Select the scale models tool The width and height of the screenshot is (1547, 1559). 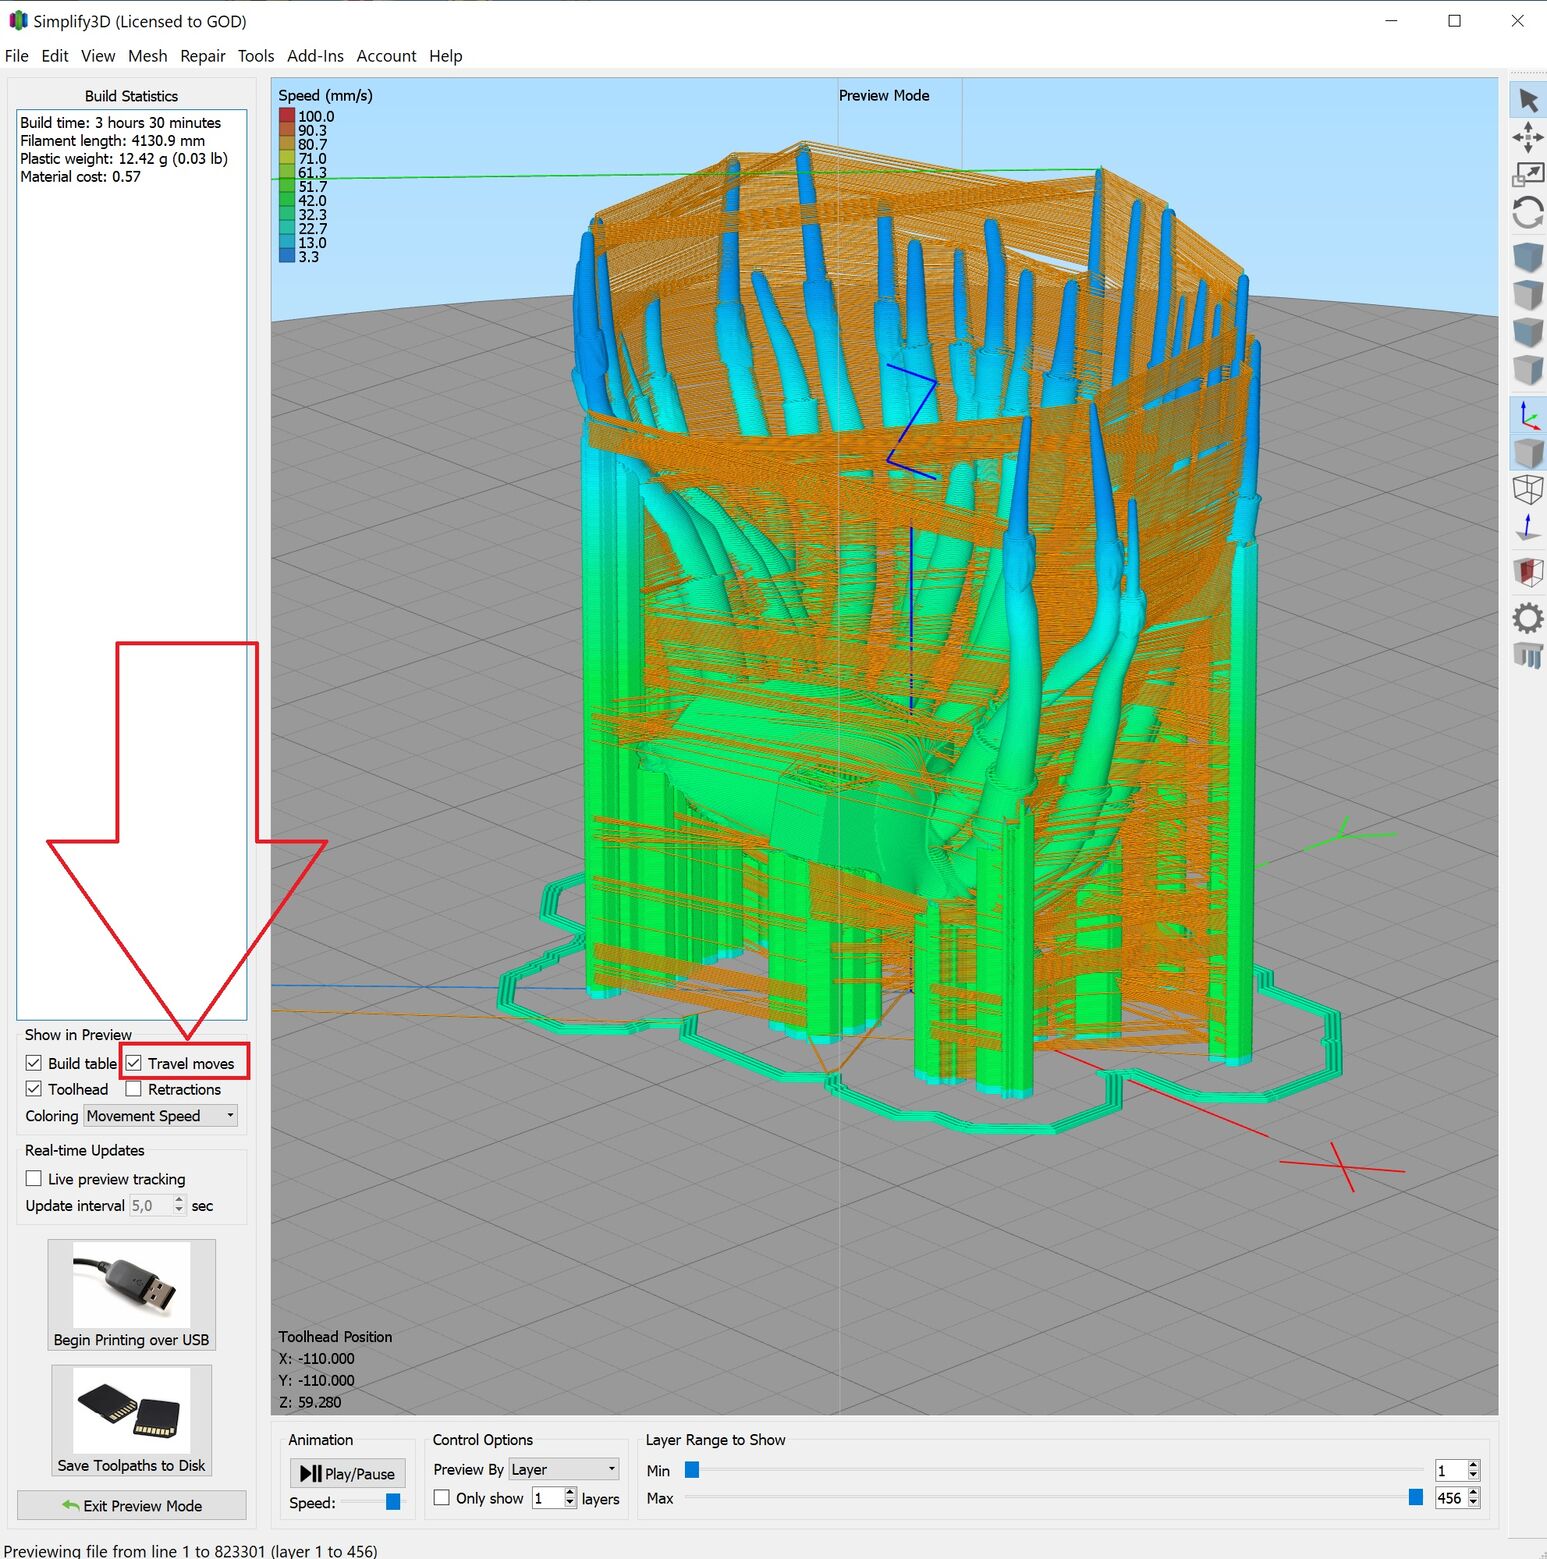click(x=1527, y=175)
